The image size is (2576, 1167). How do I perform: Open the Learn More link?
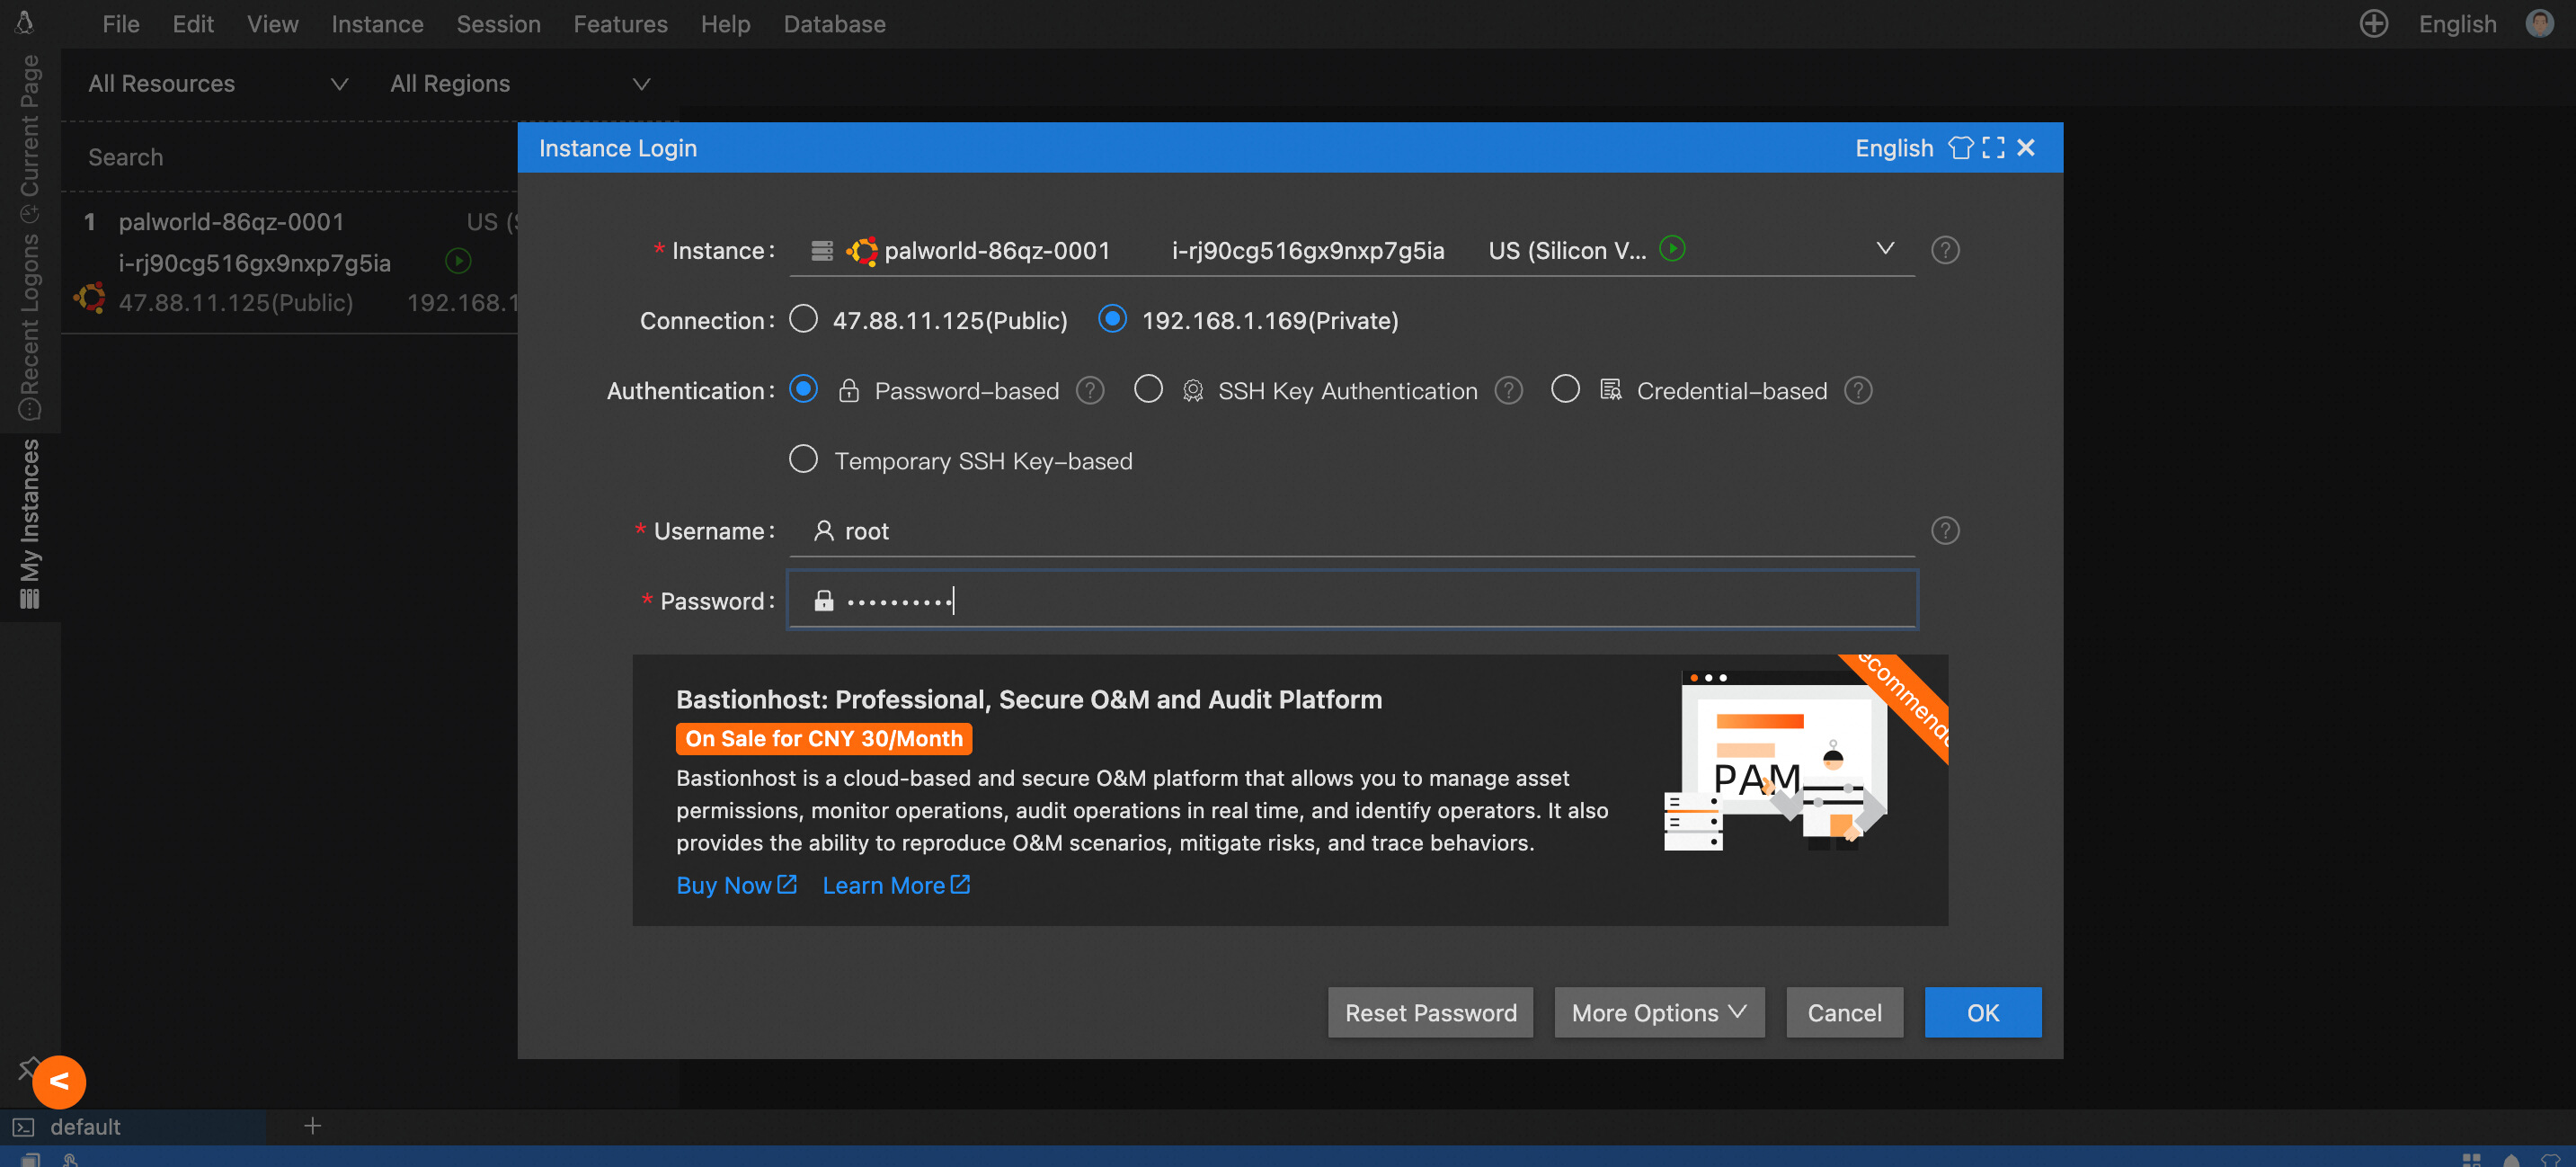[x=896, y=885]
